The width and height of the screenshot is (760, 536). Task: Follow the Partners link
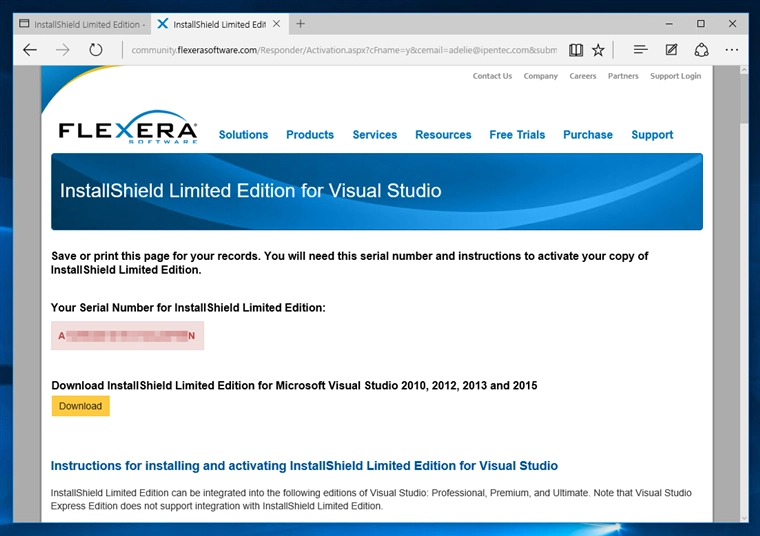[x=623, y=76]
